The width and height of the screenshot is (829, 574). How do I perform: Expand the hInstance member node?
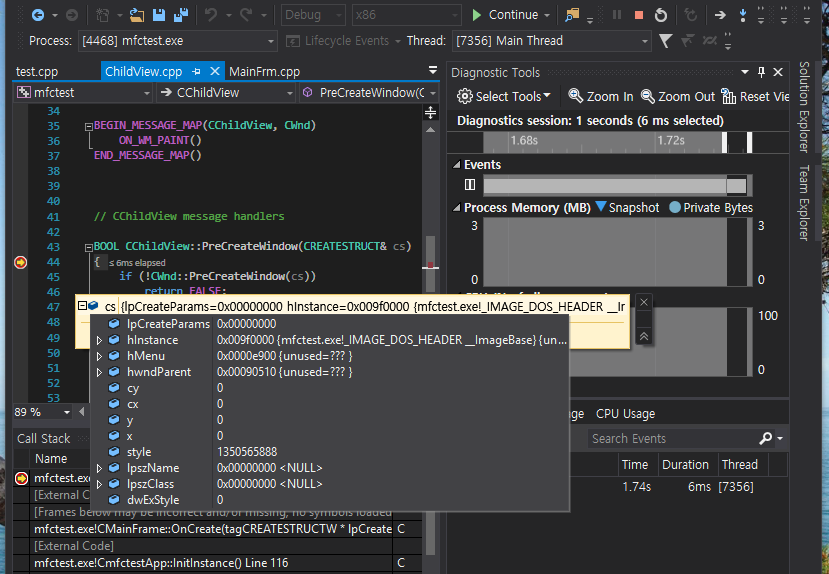(x=99, y=341)
